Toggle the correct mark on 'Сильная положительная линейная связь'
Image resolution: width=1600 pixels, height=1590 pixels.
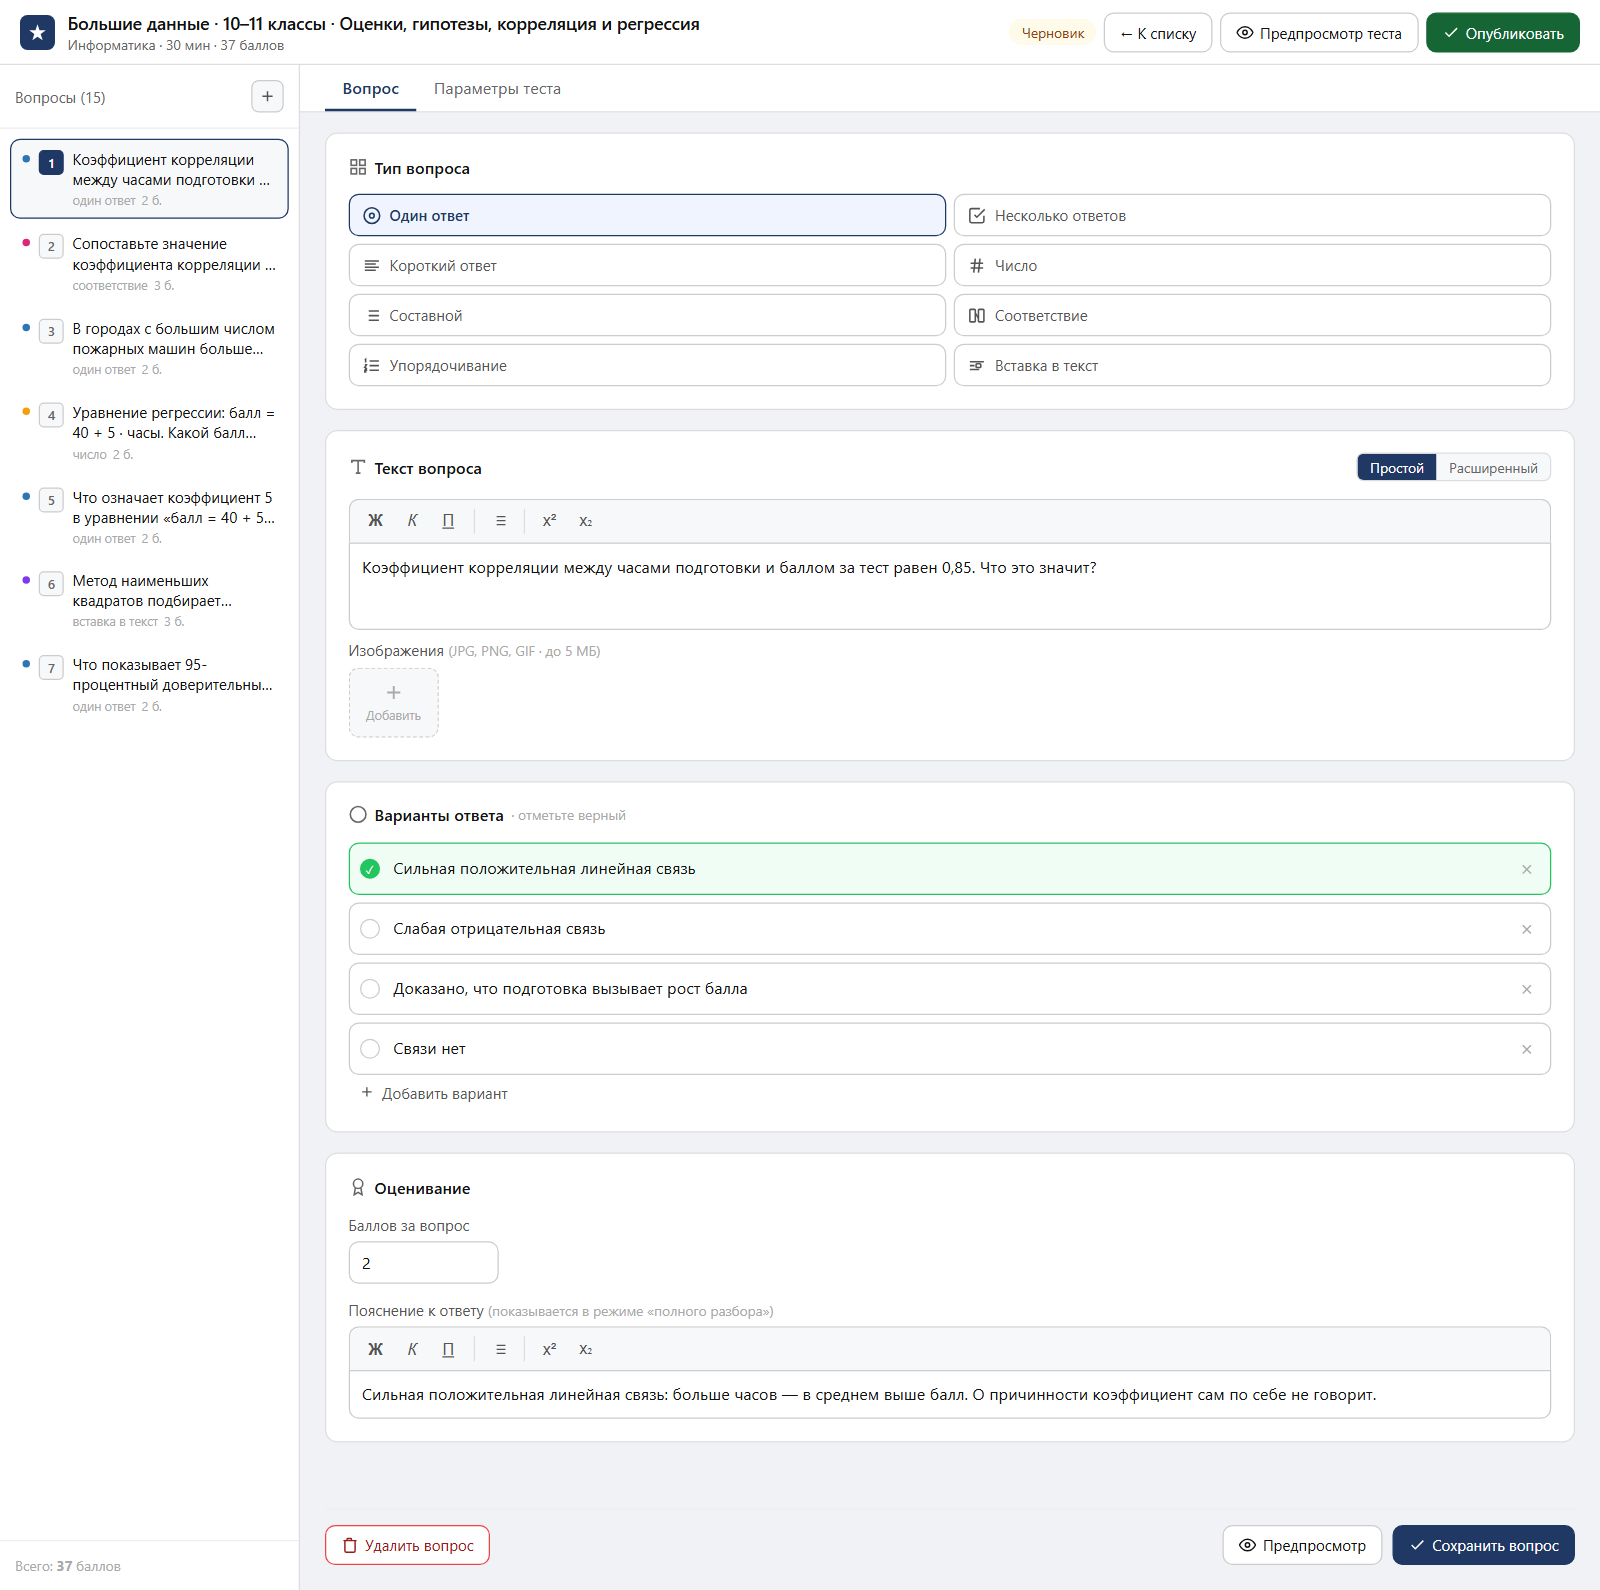[370, 869]
